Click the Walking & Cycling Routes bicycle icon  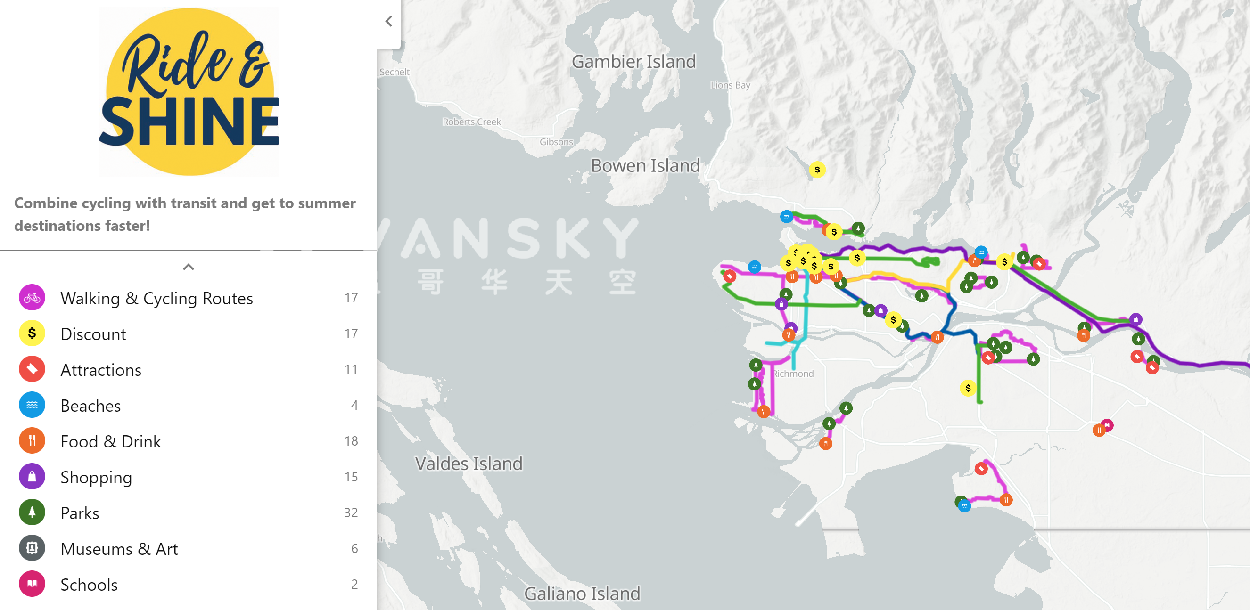32,298
